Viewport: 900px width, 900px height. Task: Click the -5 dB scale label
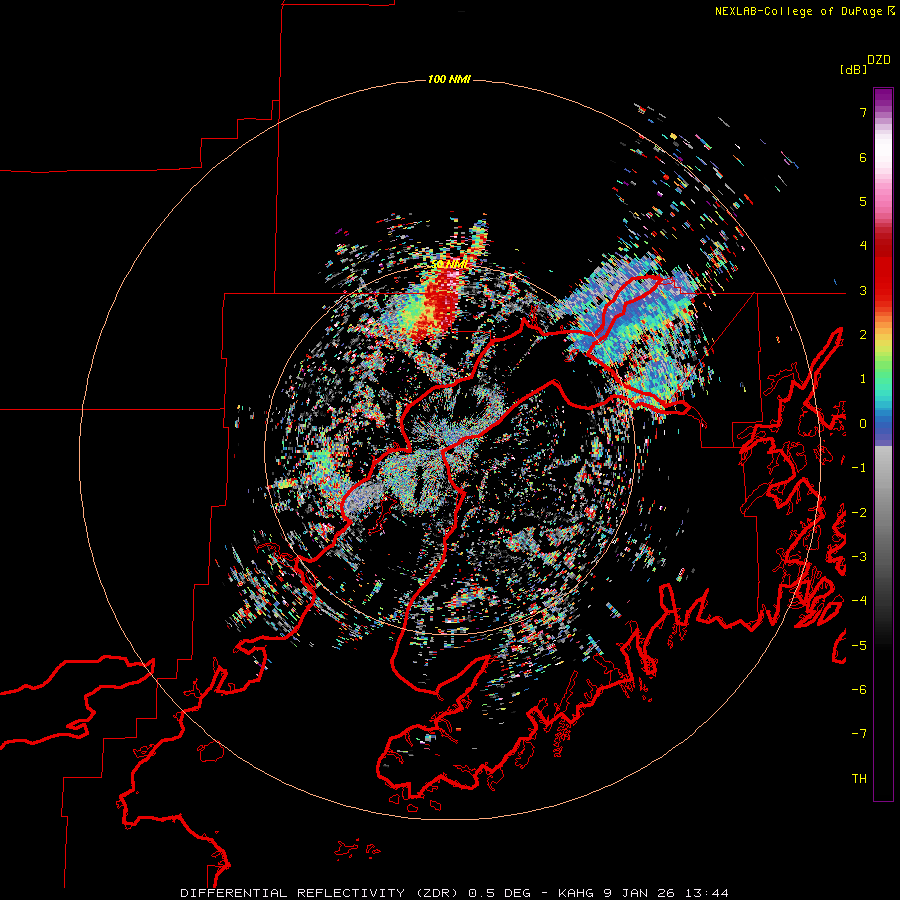859,646
